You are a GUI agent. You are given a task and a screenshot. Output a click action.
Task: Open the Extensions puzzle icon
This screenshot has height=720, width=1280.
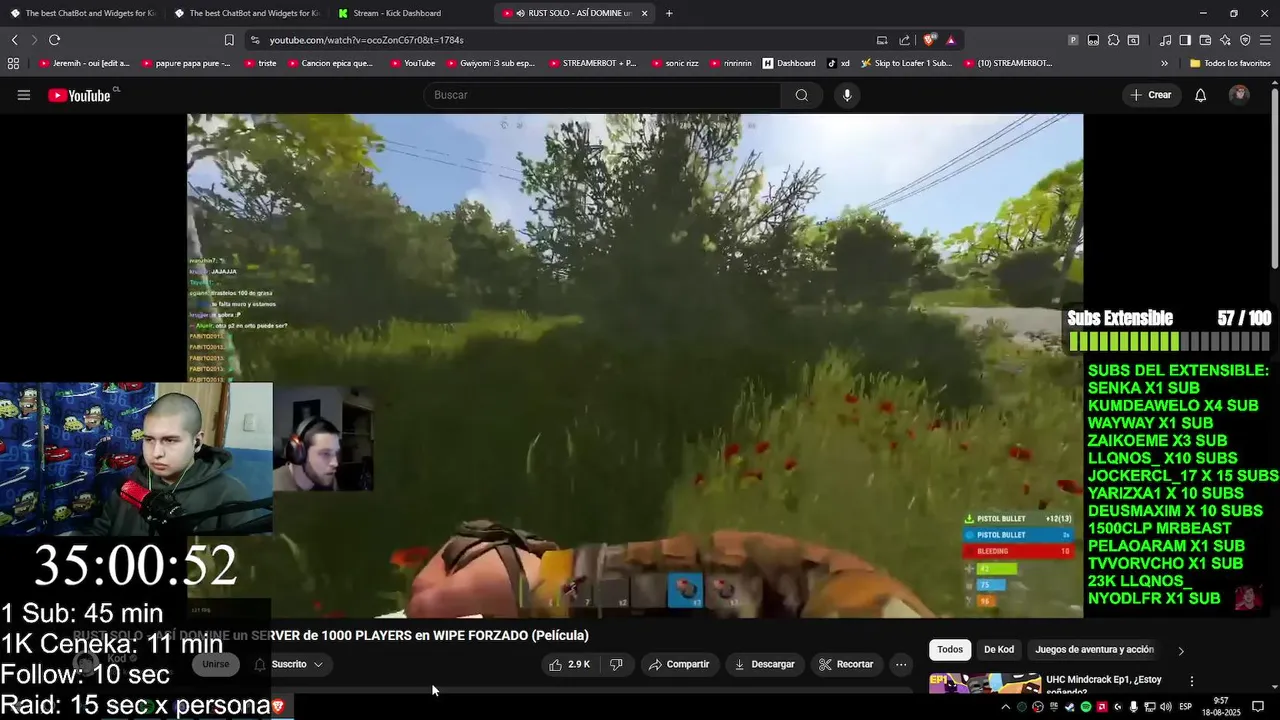click(1113, 40)
